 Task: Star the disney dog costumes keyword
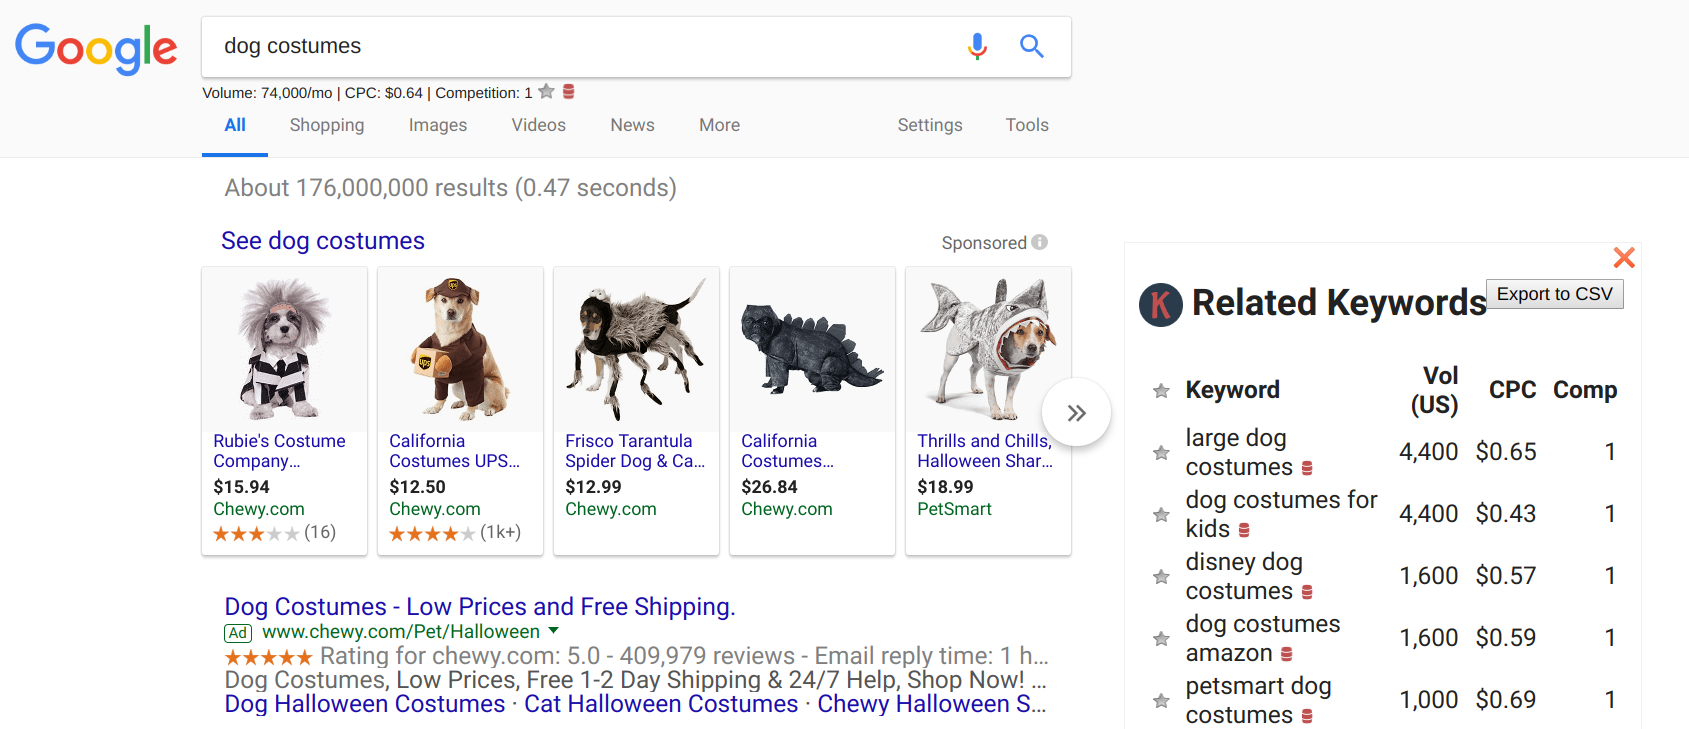click(1161, 577)
